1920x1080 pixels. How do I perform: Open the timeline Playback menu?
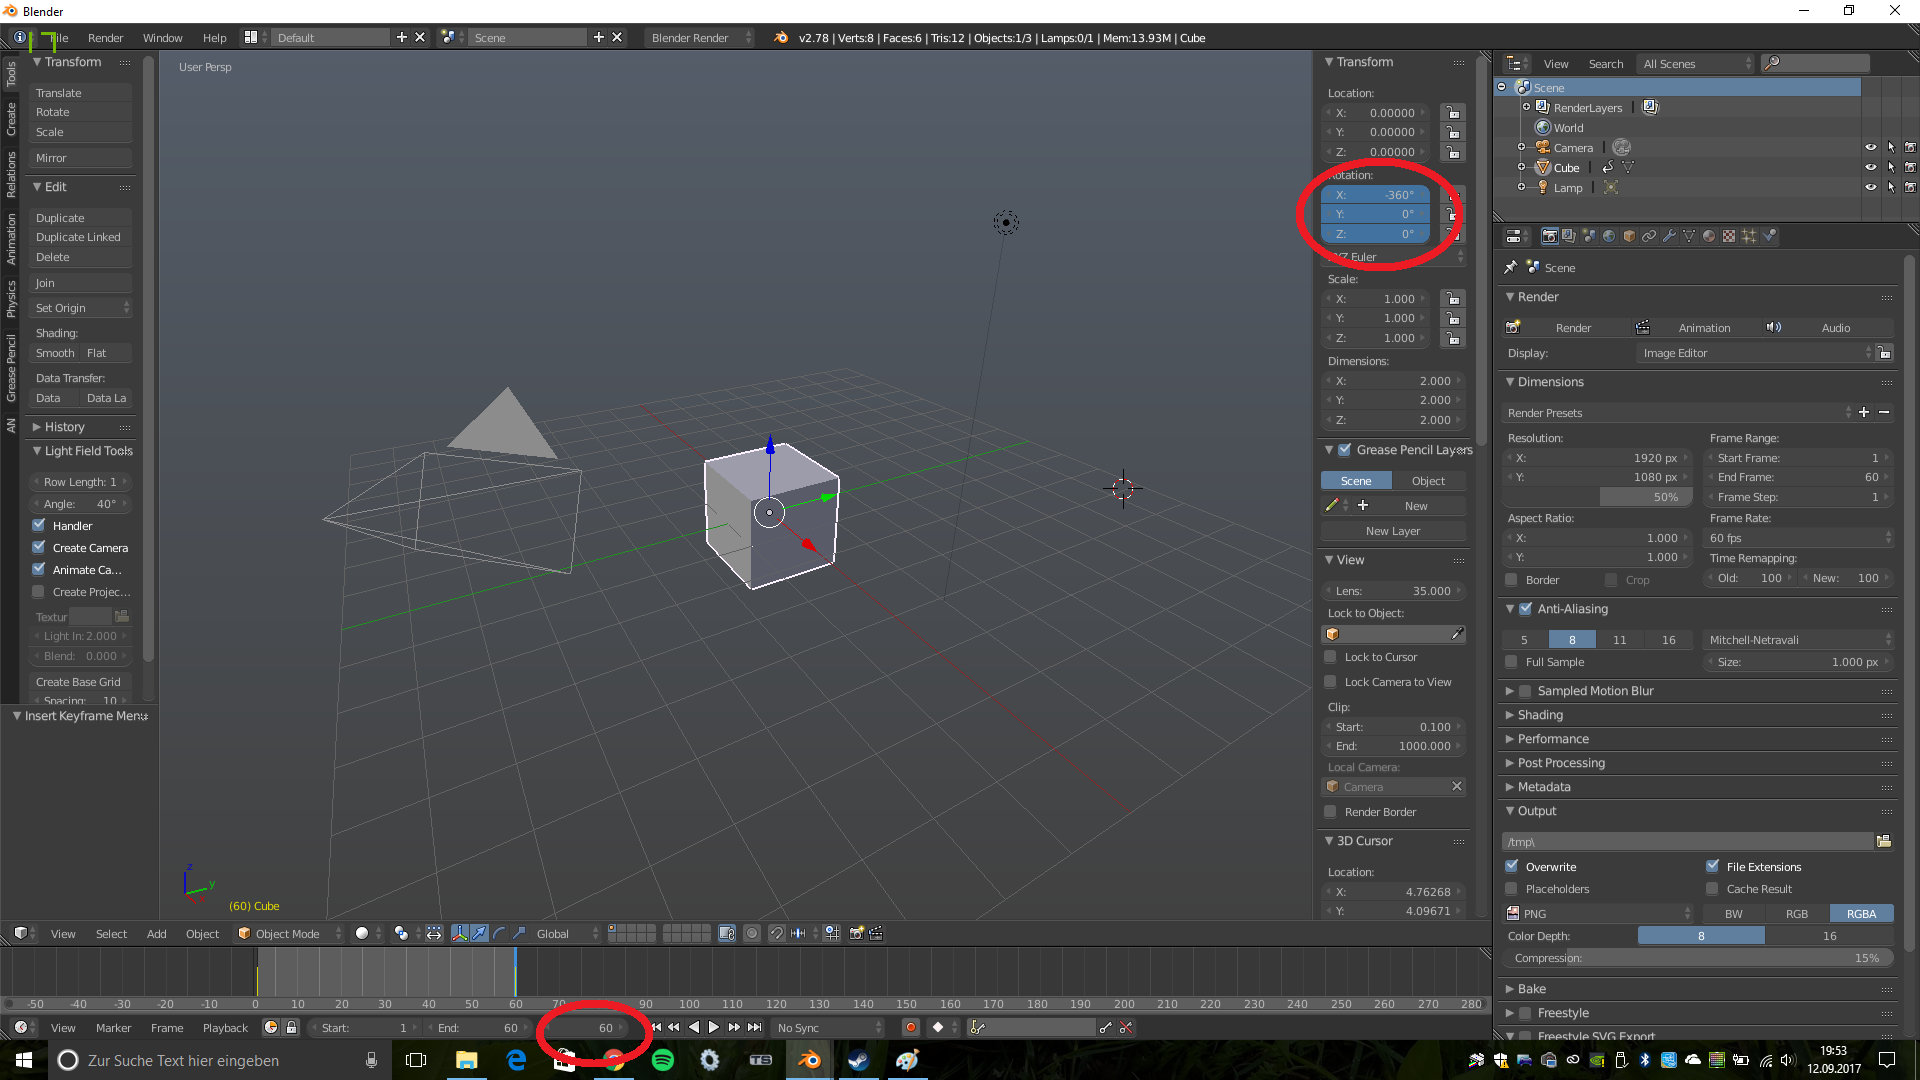pyautogui.click(x=225, y=1027)
